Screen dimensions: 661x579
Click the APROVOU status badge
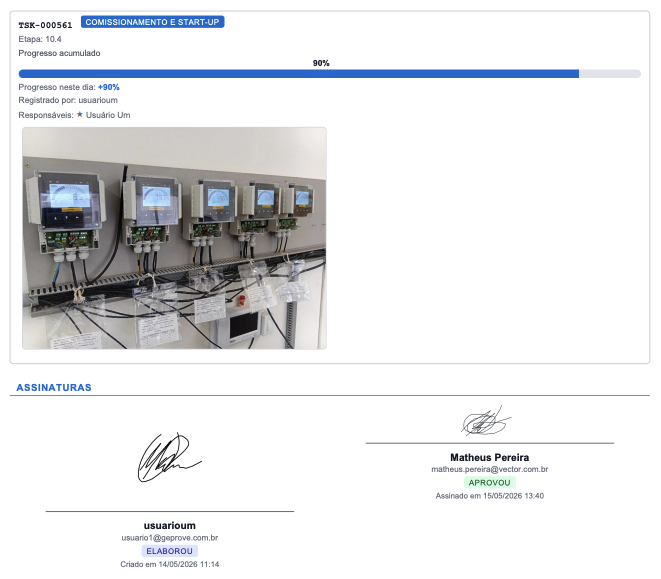pos(489,482)
